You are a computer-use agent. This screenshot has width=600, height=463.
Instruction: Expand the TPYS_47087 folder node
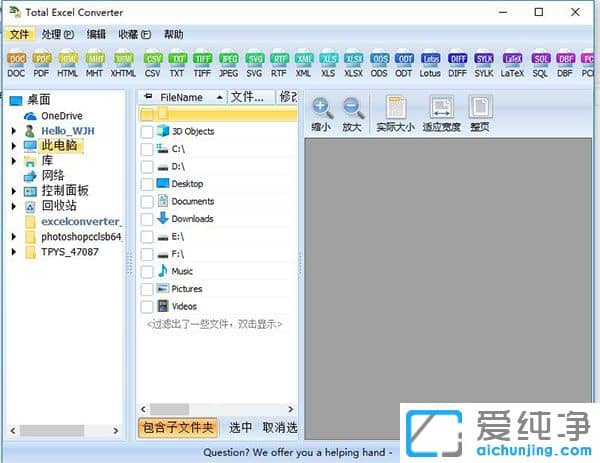[x=13, y=252]
